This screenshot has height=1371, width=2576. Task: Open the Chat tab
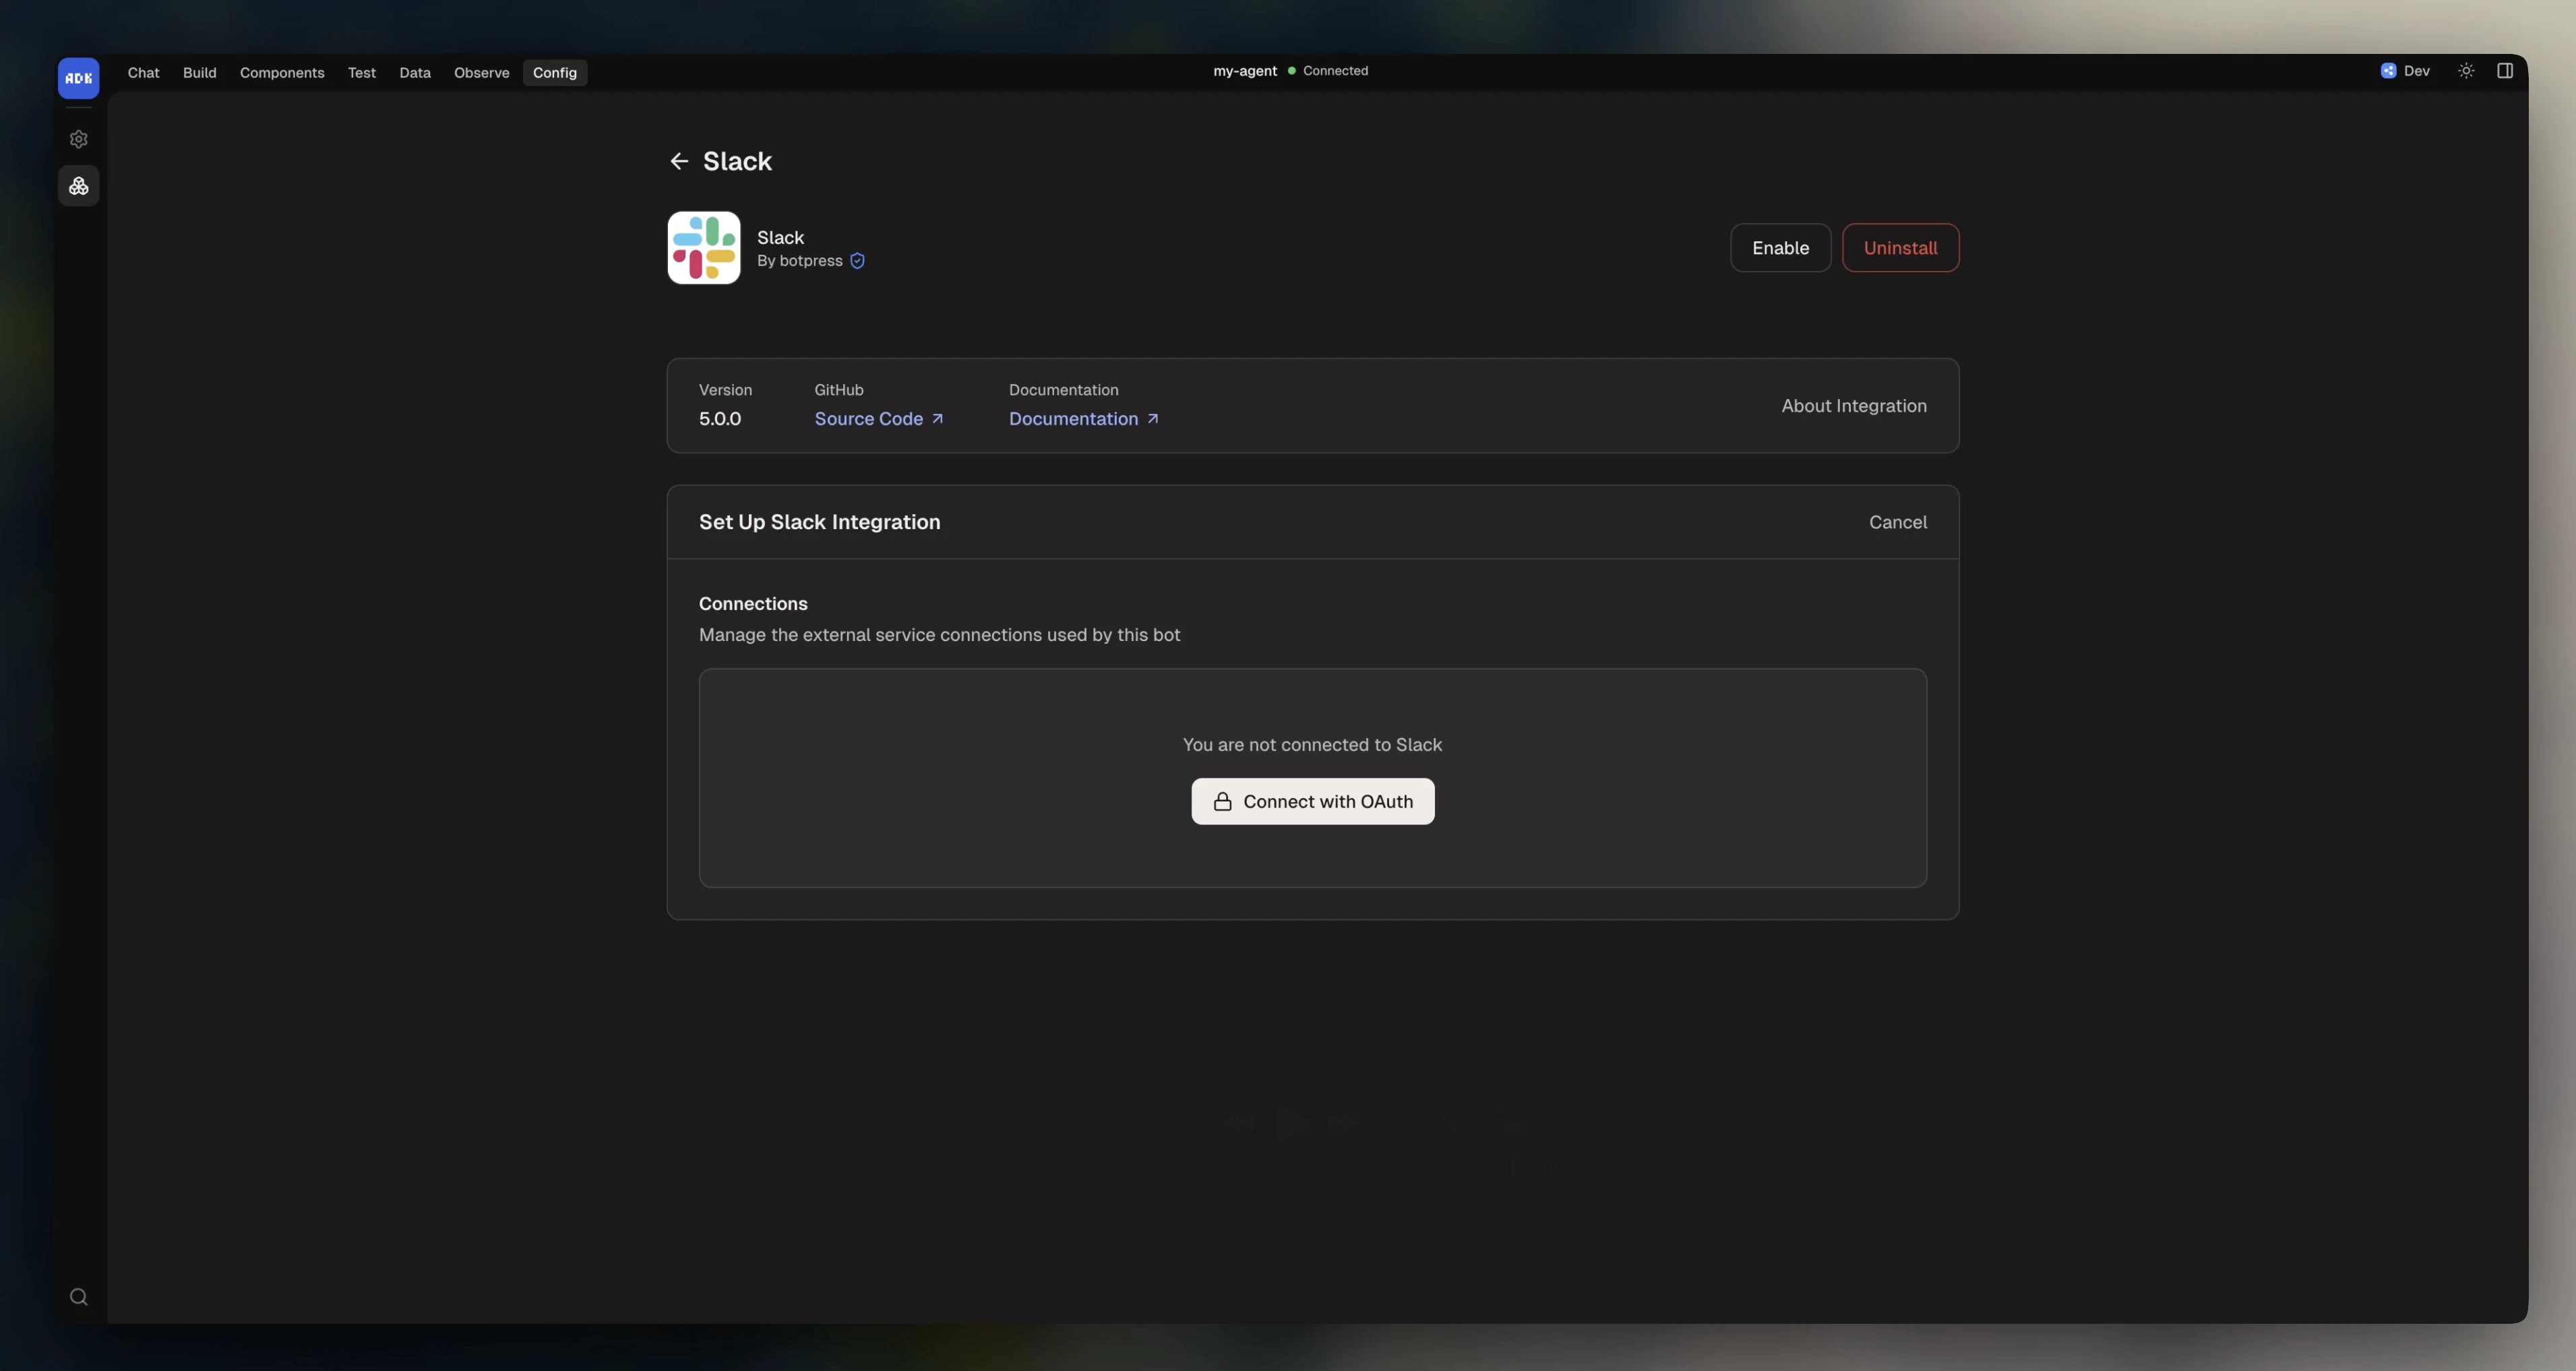coord(143,72)
